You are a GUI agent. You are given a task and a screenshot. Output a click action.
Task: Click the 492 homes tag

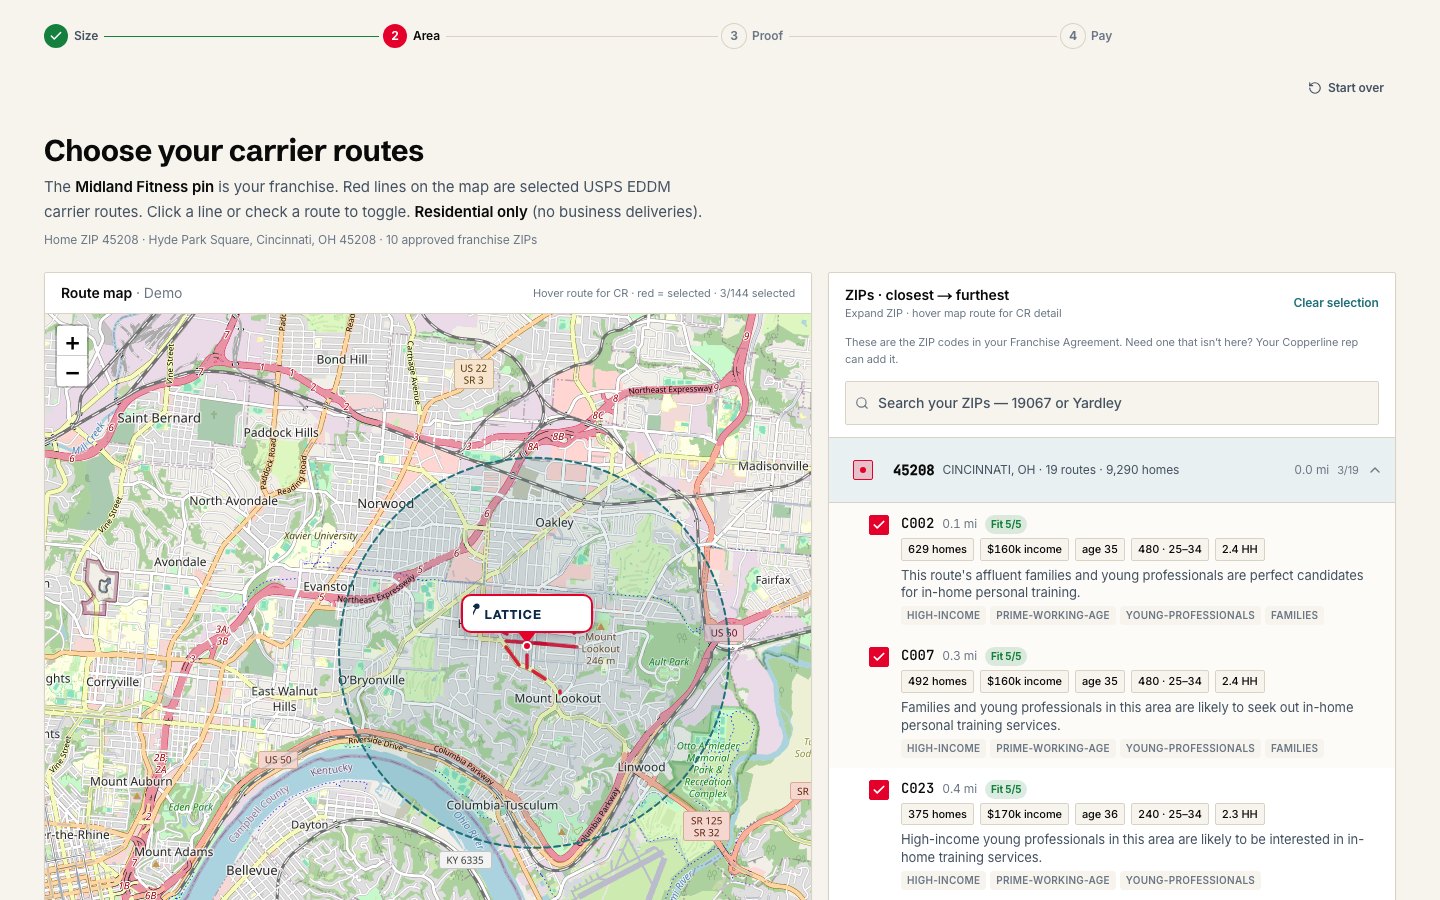point(937,681)
